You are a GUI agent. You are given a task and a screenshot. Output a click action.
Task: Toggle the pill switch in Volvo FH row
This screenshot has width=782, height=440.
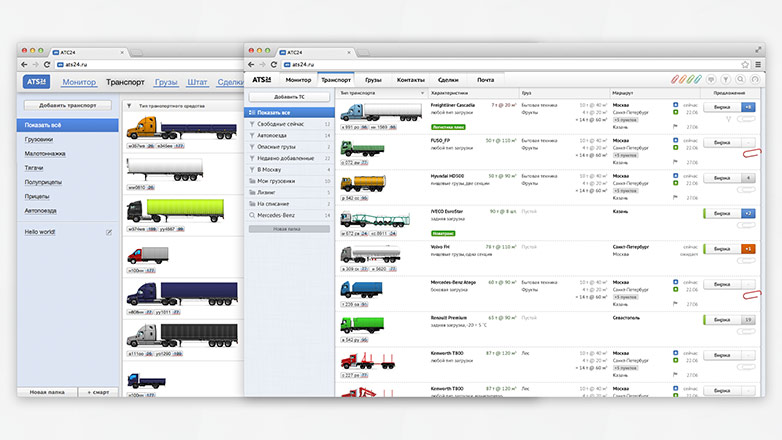(746, 261)
